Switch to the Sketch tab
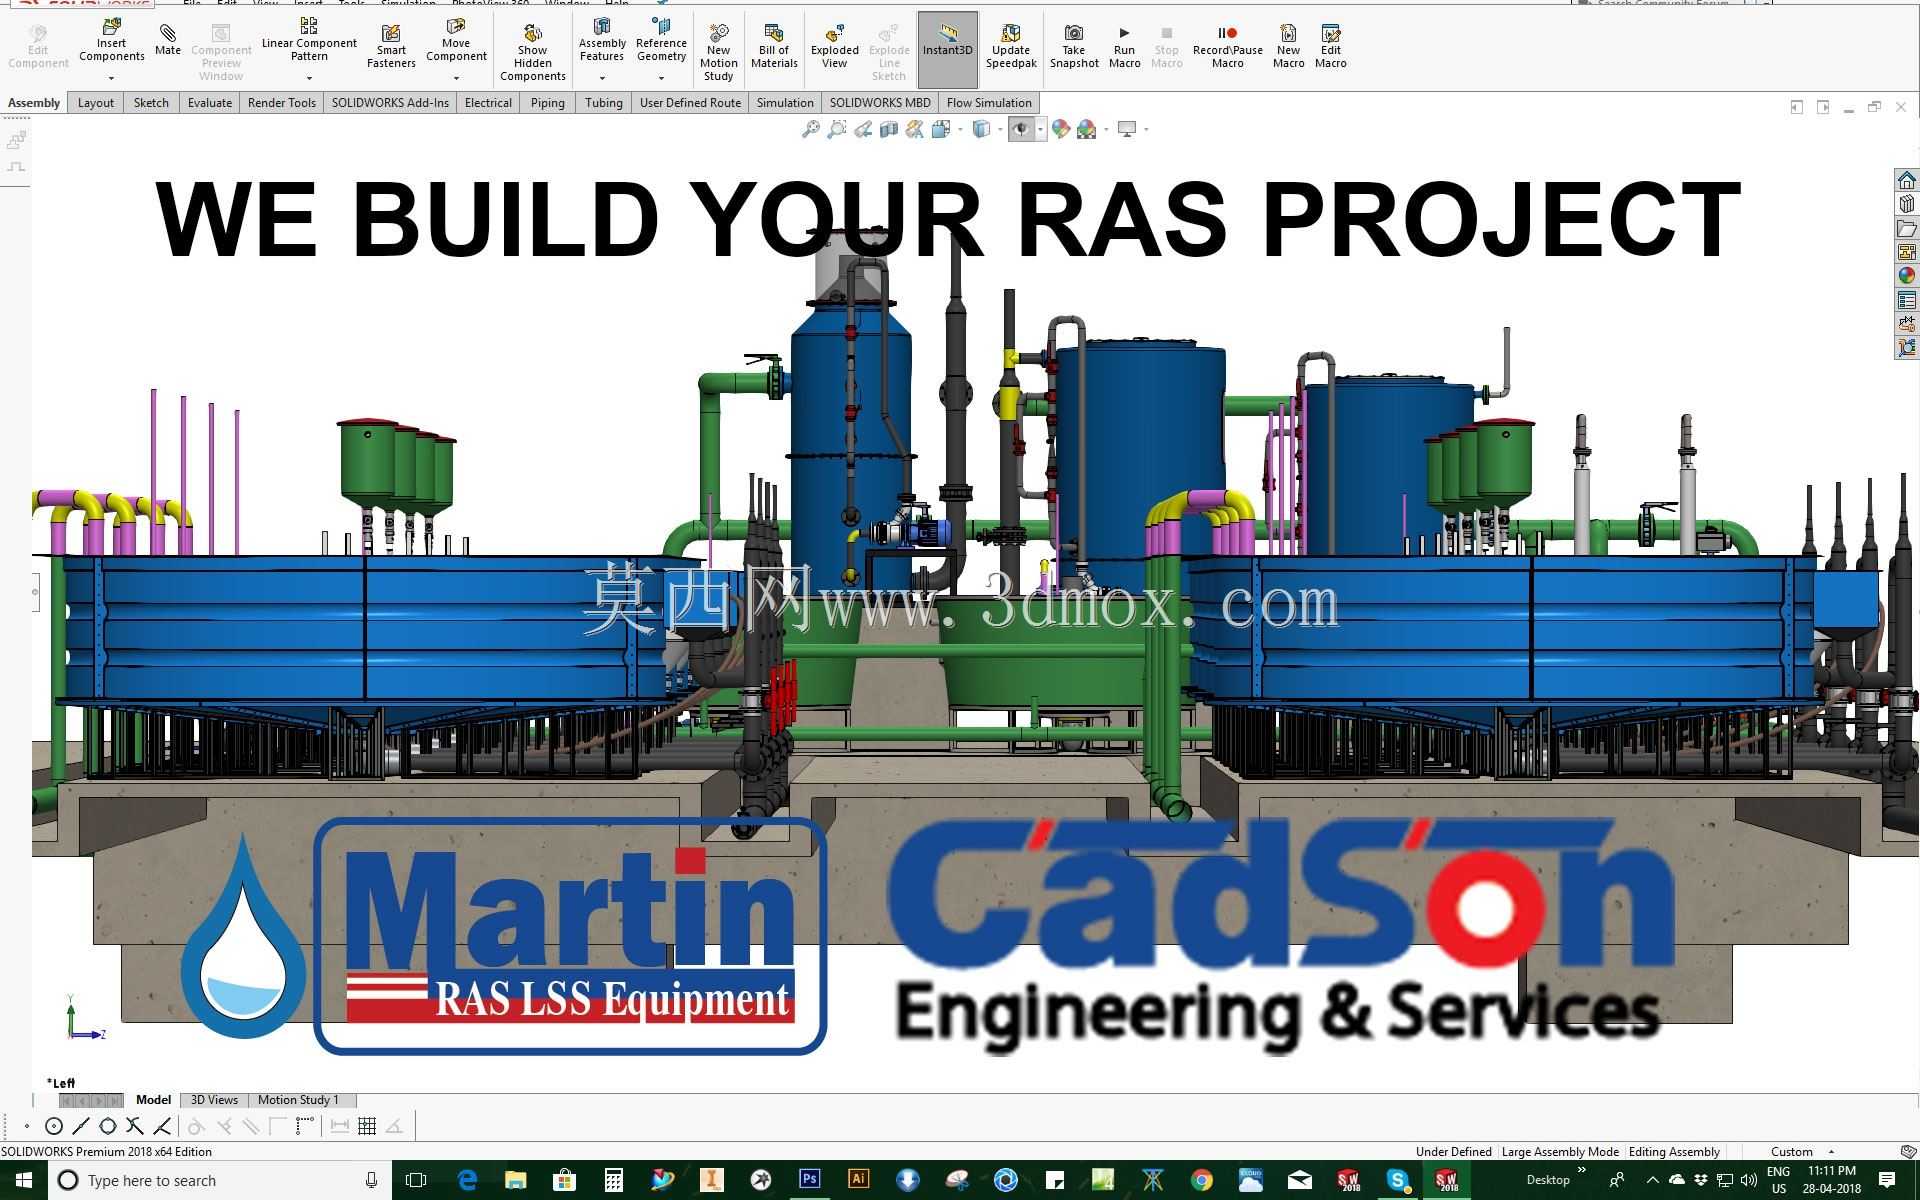The image size is (1920, 1200). tap(151, 102)
